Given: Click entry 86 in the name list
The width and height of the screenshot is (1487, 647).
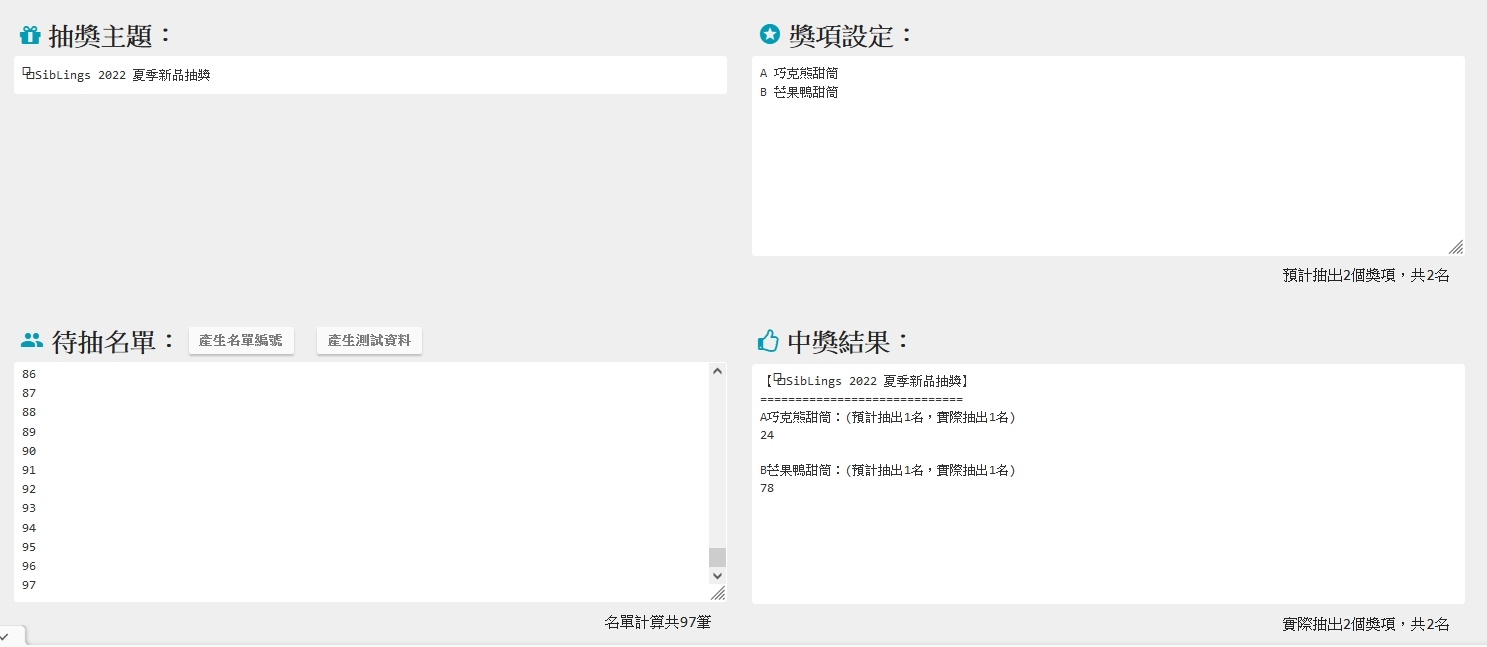Looking at the screenshot, I should (28, 373).
